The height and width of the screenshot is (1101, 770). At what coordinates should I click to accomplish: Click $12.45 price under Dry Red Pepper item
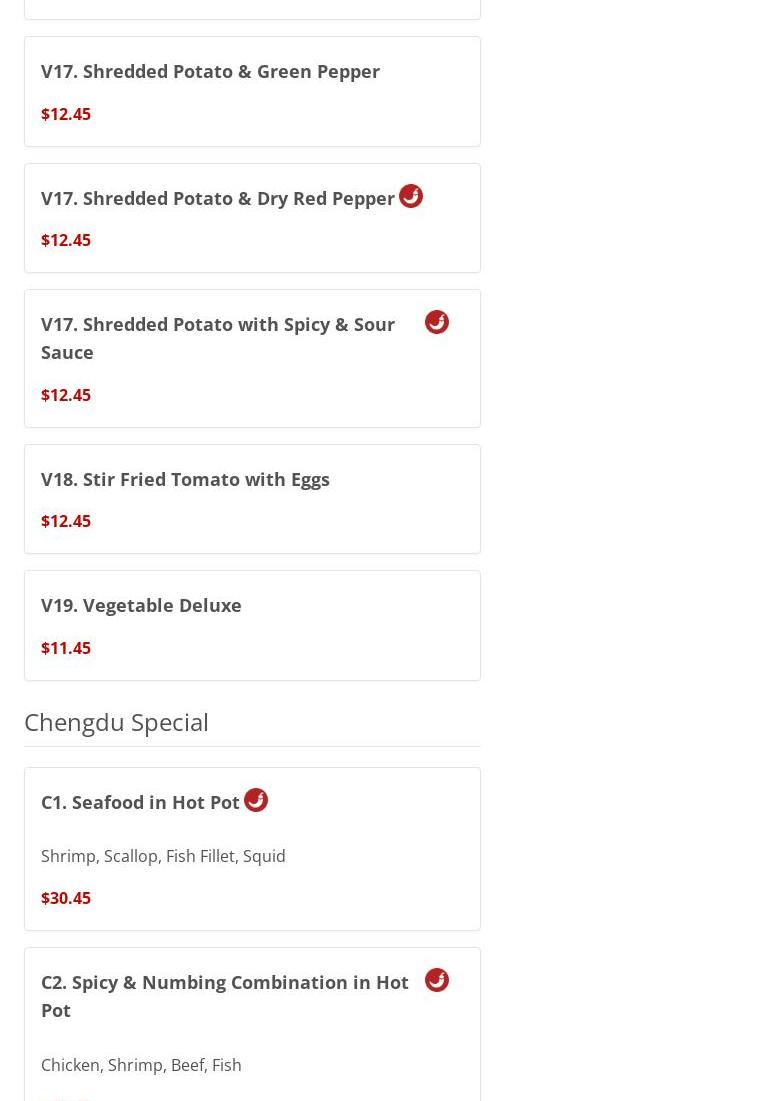pos(66,240)
